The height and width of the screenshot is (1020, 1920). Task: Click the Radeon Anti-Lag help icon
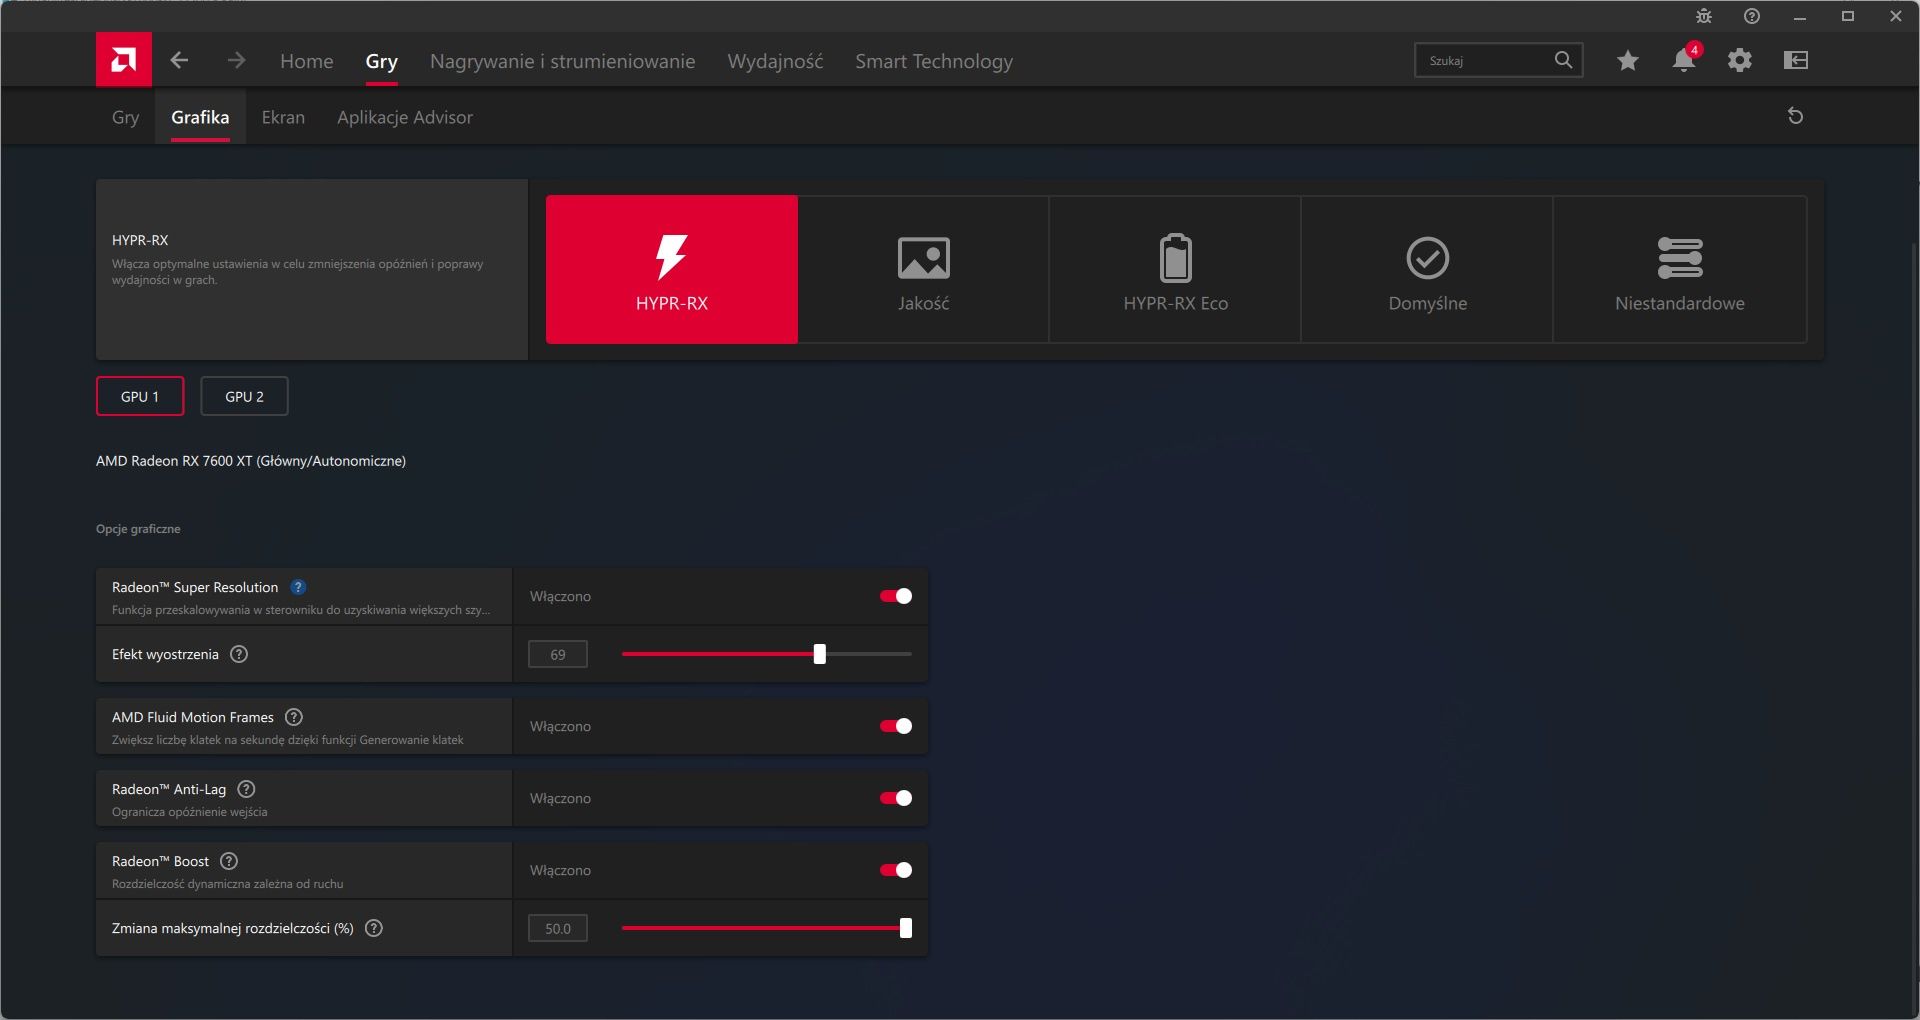(x=246, y=789)
